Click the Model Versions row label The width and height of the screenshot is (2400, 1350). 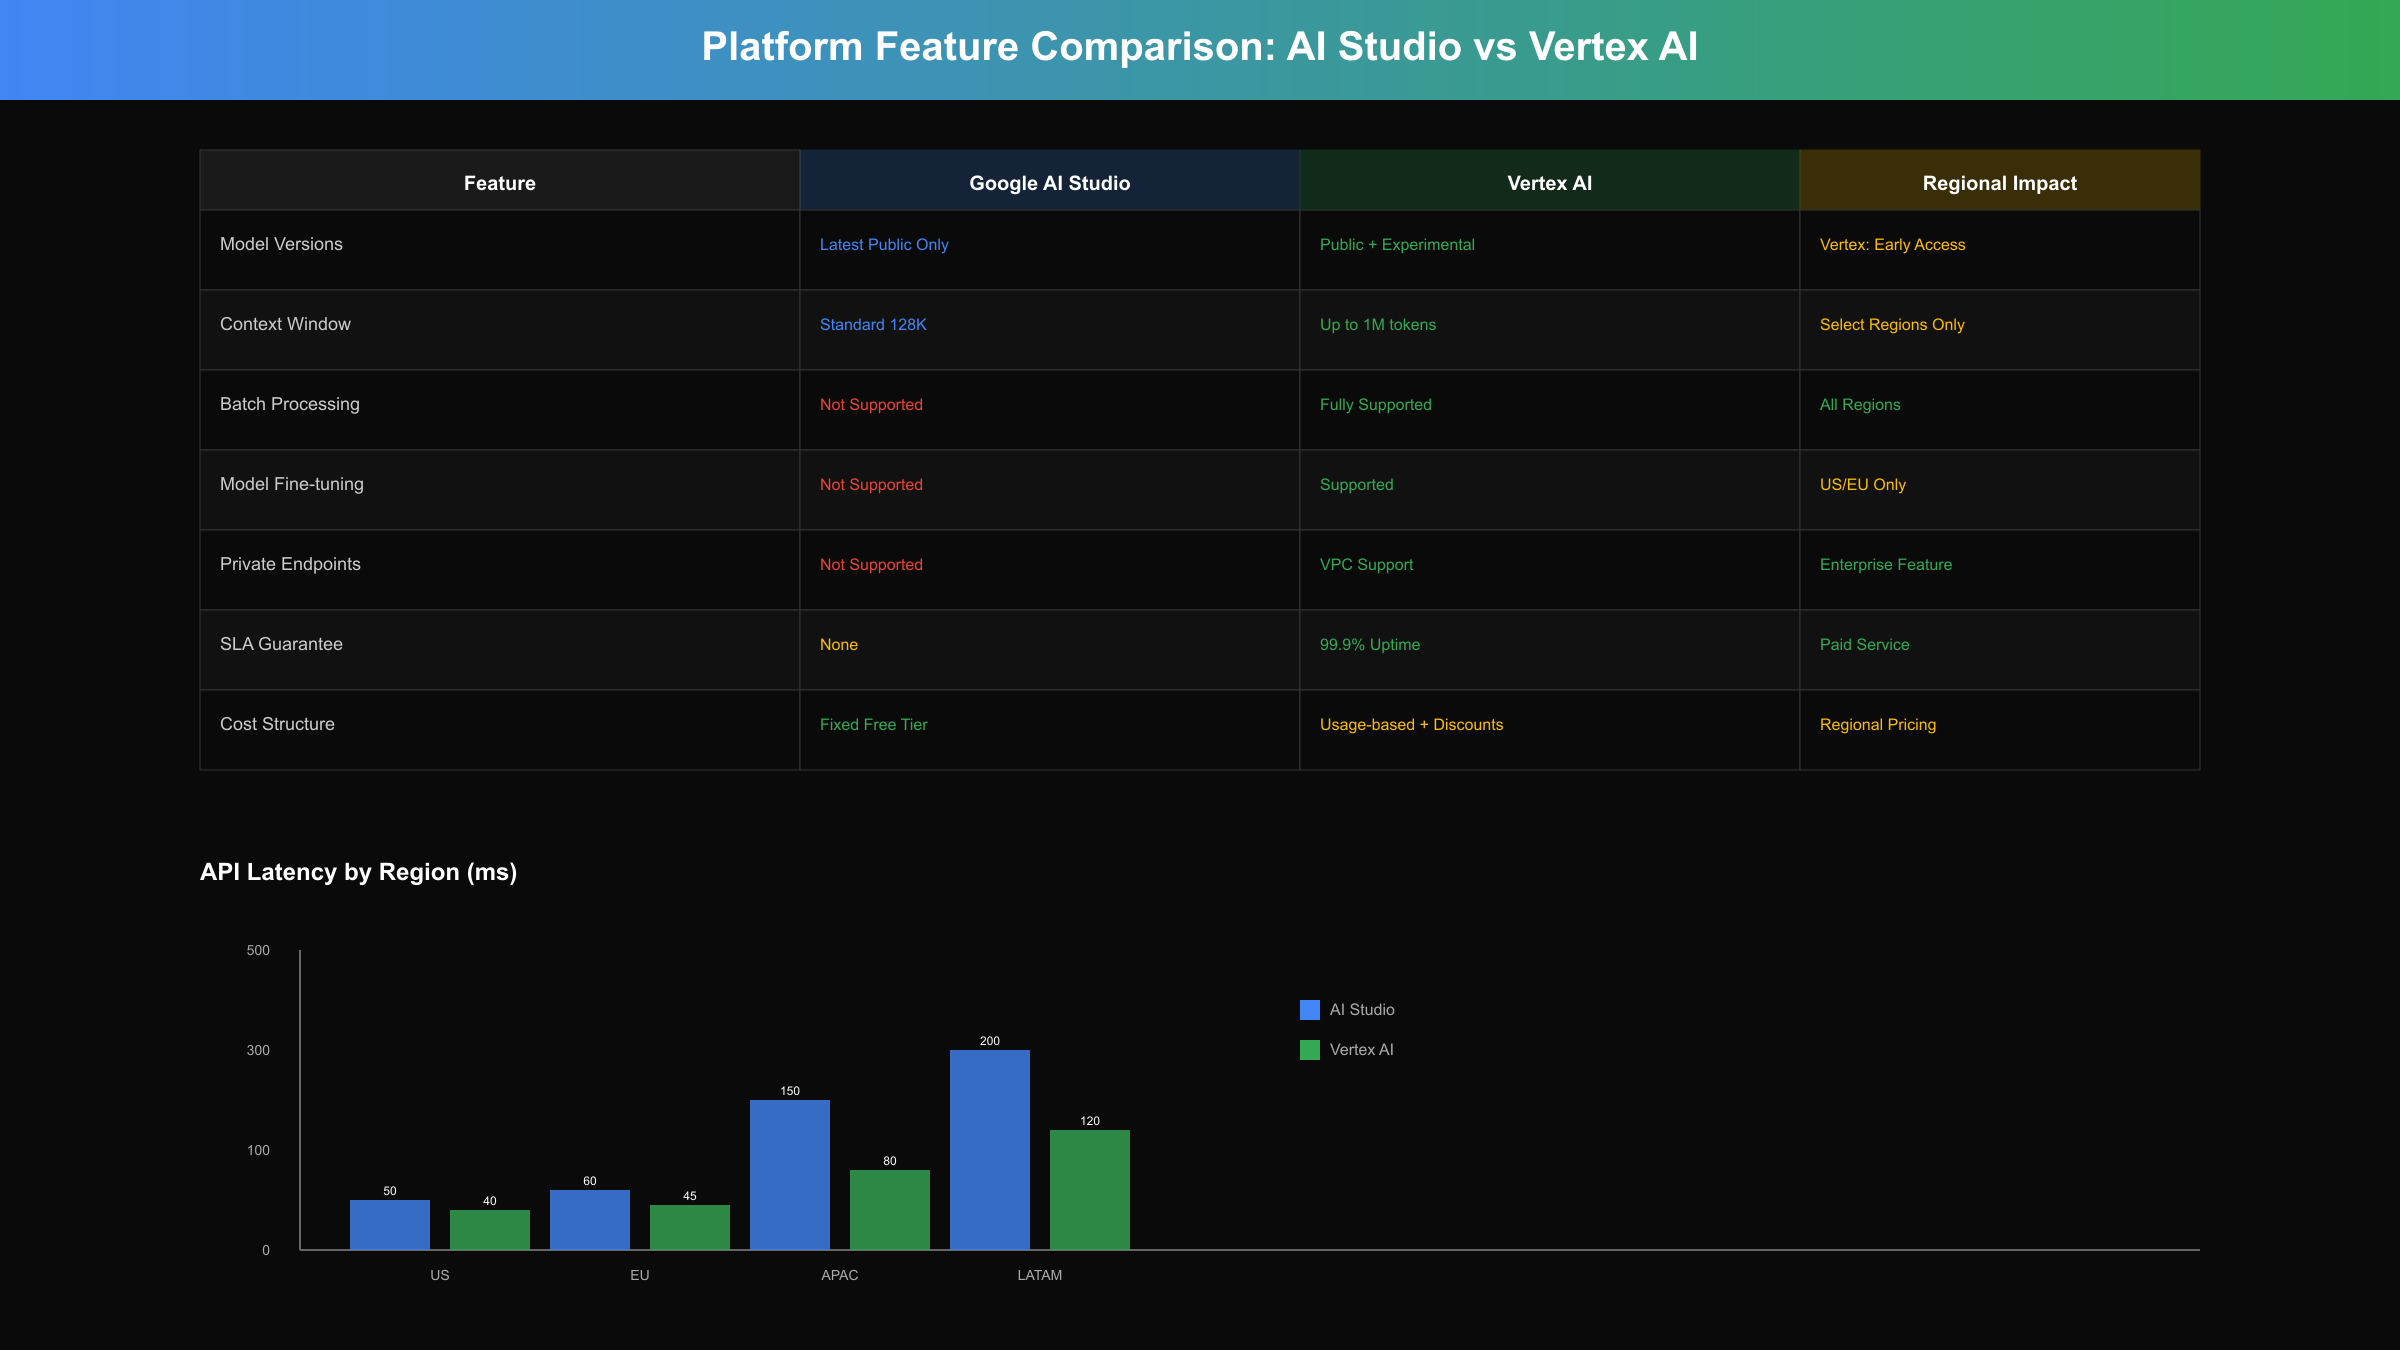(x=281, y=244)
